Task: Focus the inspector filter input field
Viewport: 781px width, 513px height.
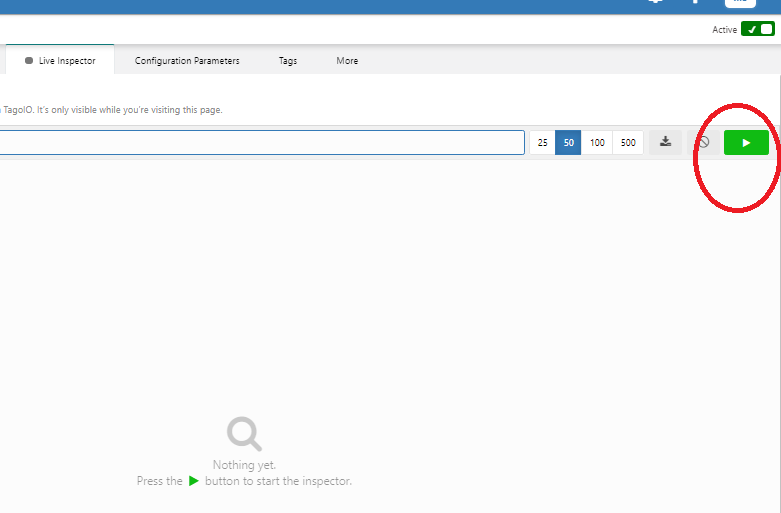Action: 261,142
